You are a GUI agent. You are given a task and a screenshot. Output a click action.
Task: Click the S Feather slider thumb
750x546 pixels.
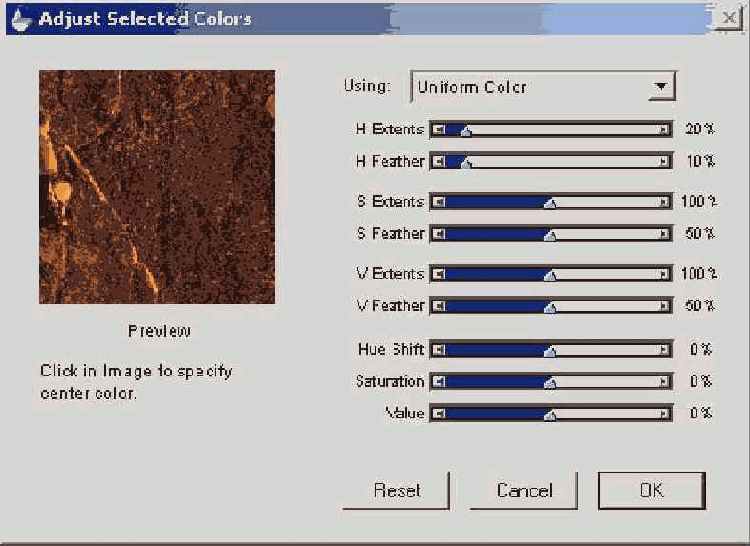click(x=550, y=235)
